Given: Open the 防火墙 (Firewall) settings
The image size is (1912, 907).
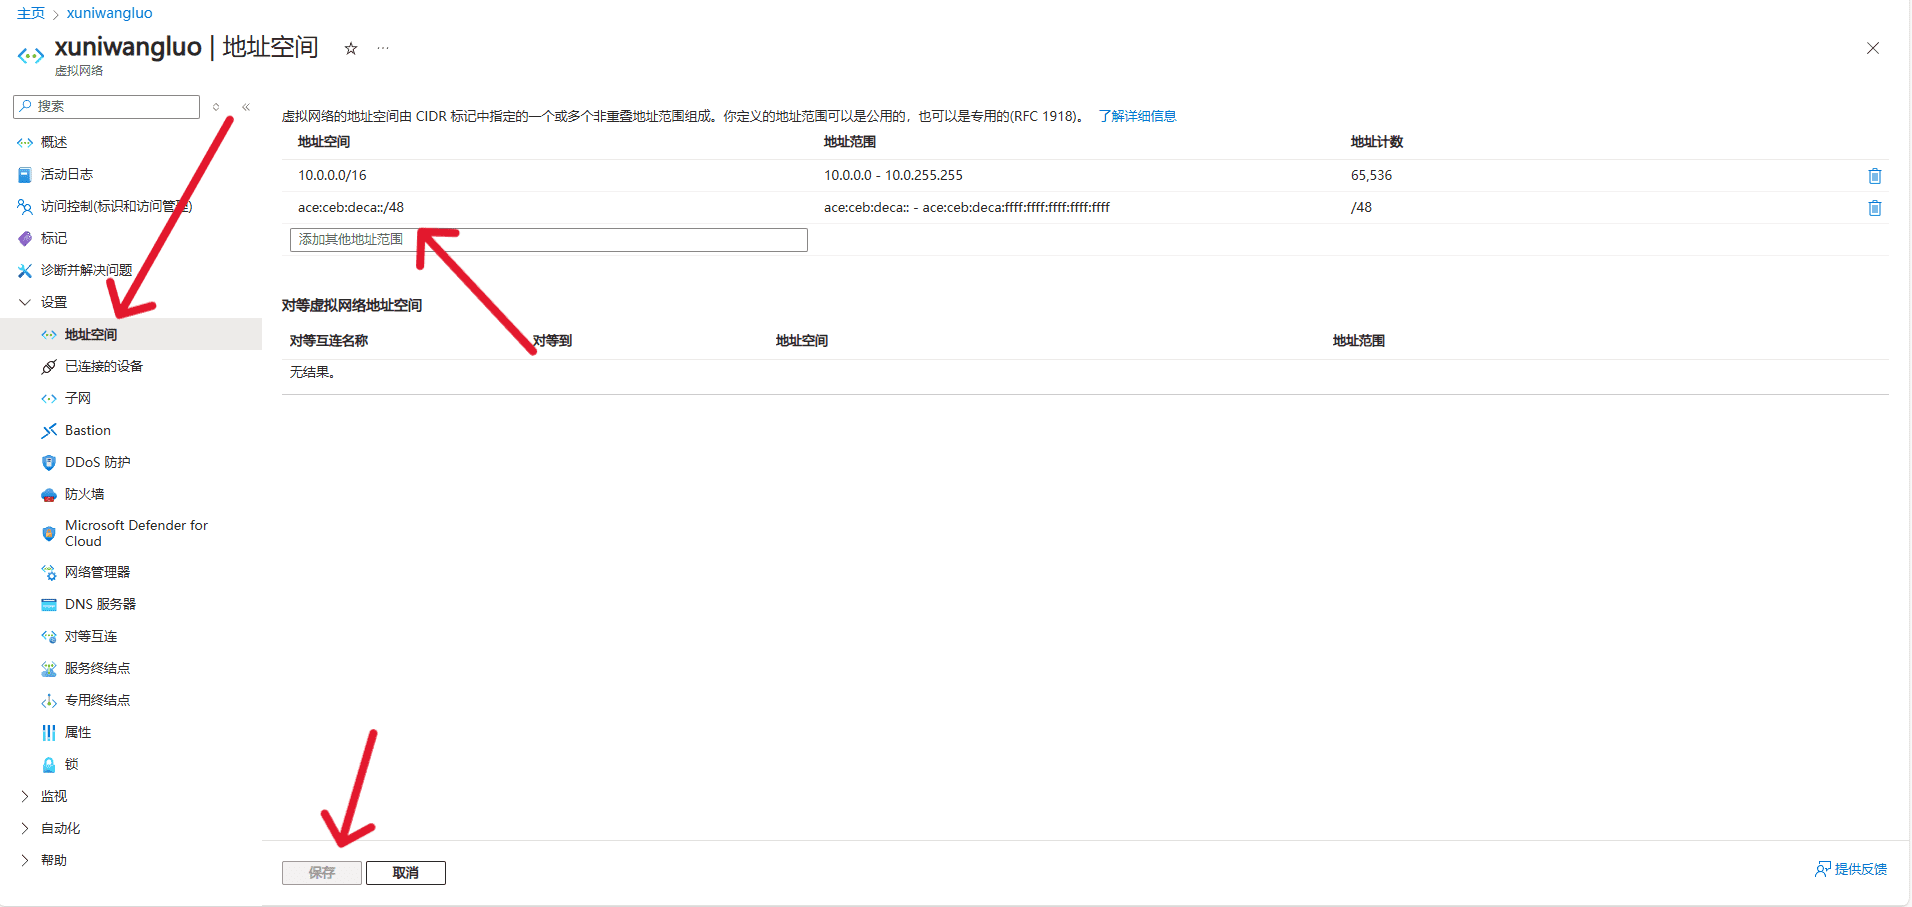Looking at the screenshot, I should pyautogui.click(x=86, y=494).
